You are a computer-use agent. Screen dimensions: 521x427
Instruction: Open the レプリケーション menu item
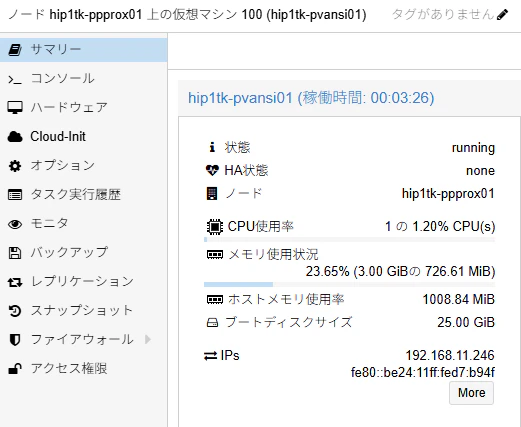(83, 282)
